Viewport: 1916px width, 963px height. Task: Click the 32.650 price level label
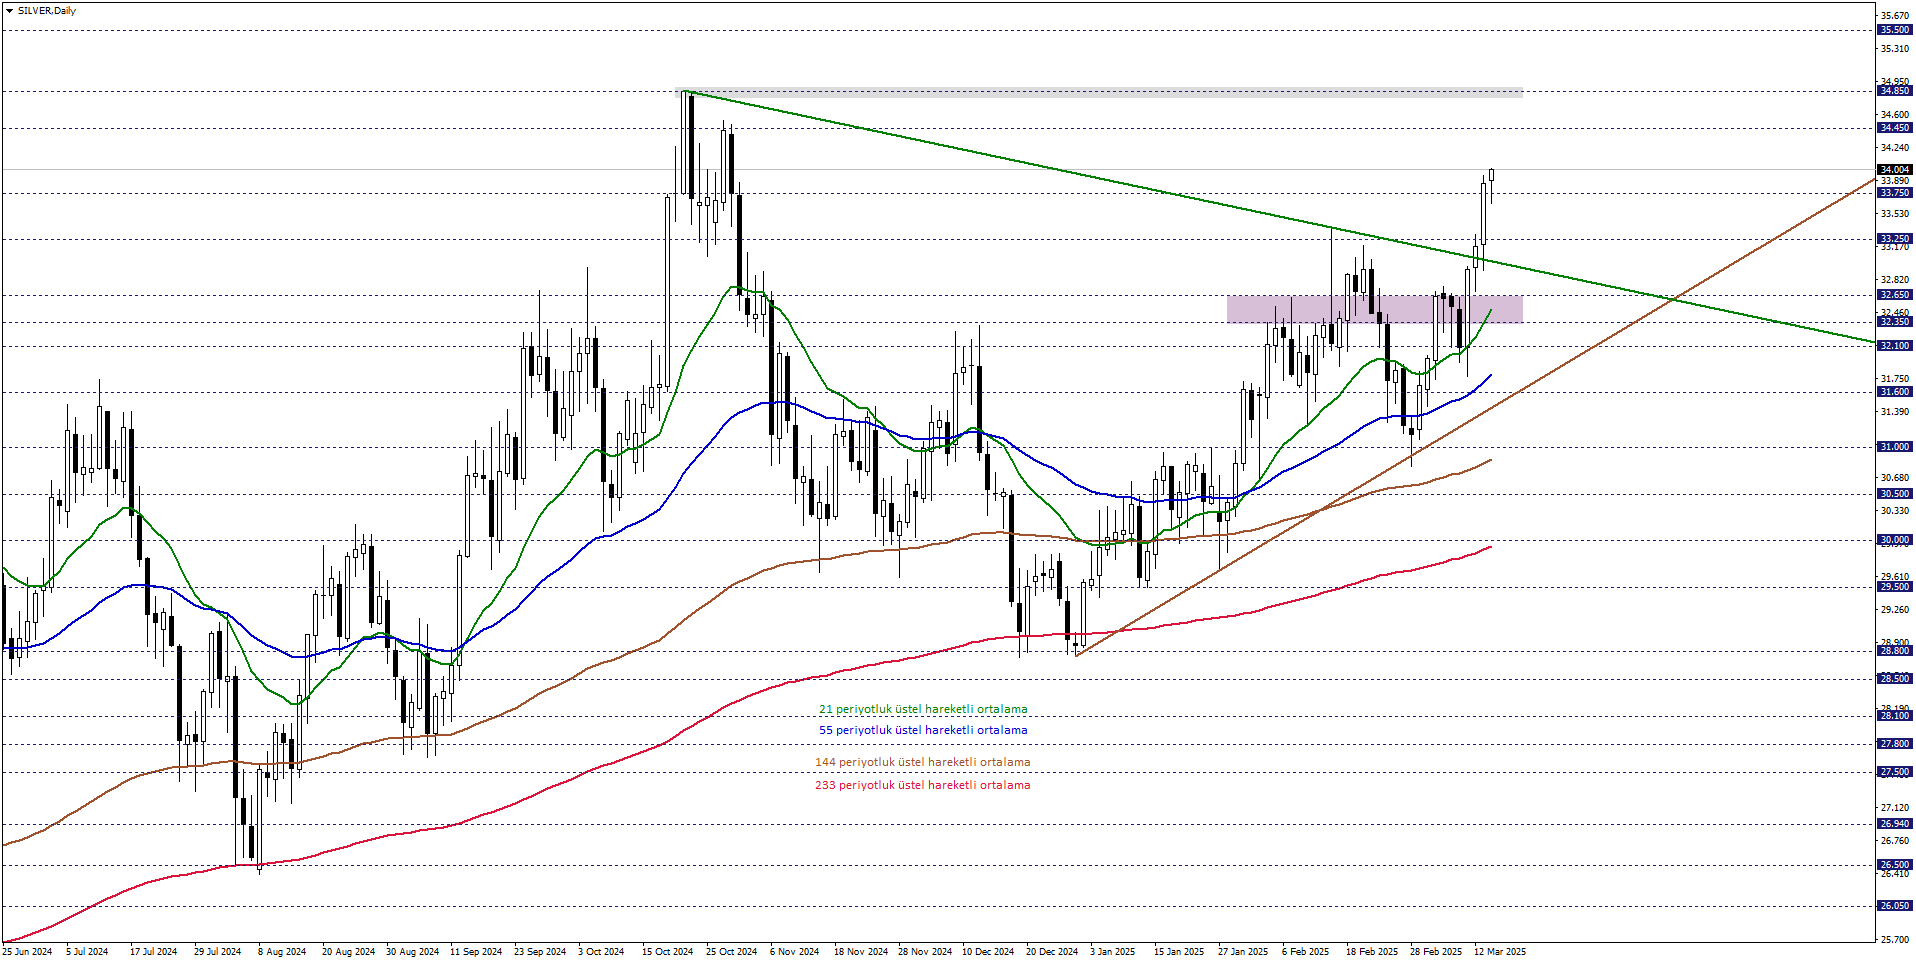1895,295
